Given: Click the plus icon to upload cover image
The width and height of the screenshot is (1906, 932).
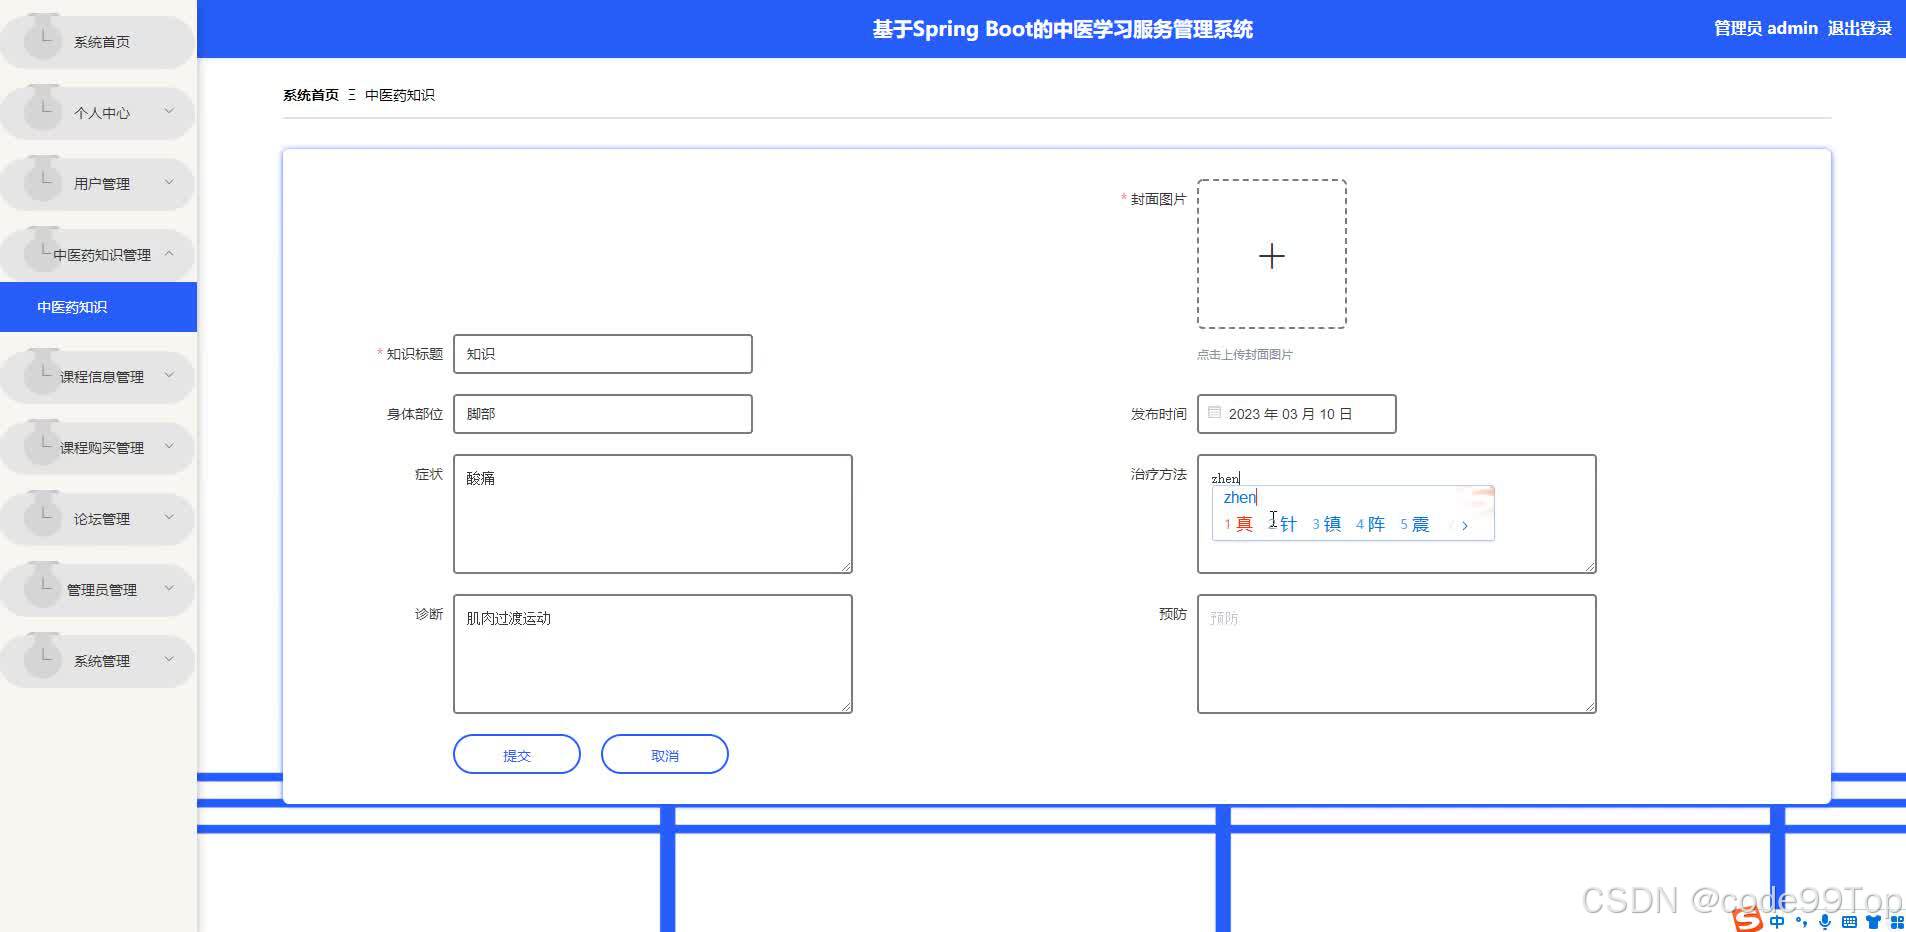Looking at the screenshot, I should [x=1271, y=256].
